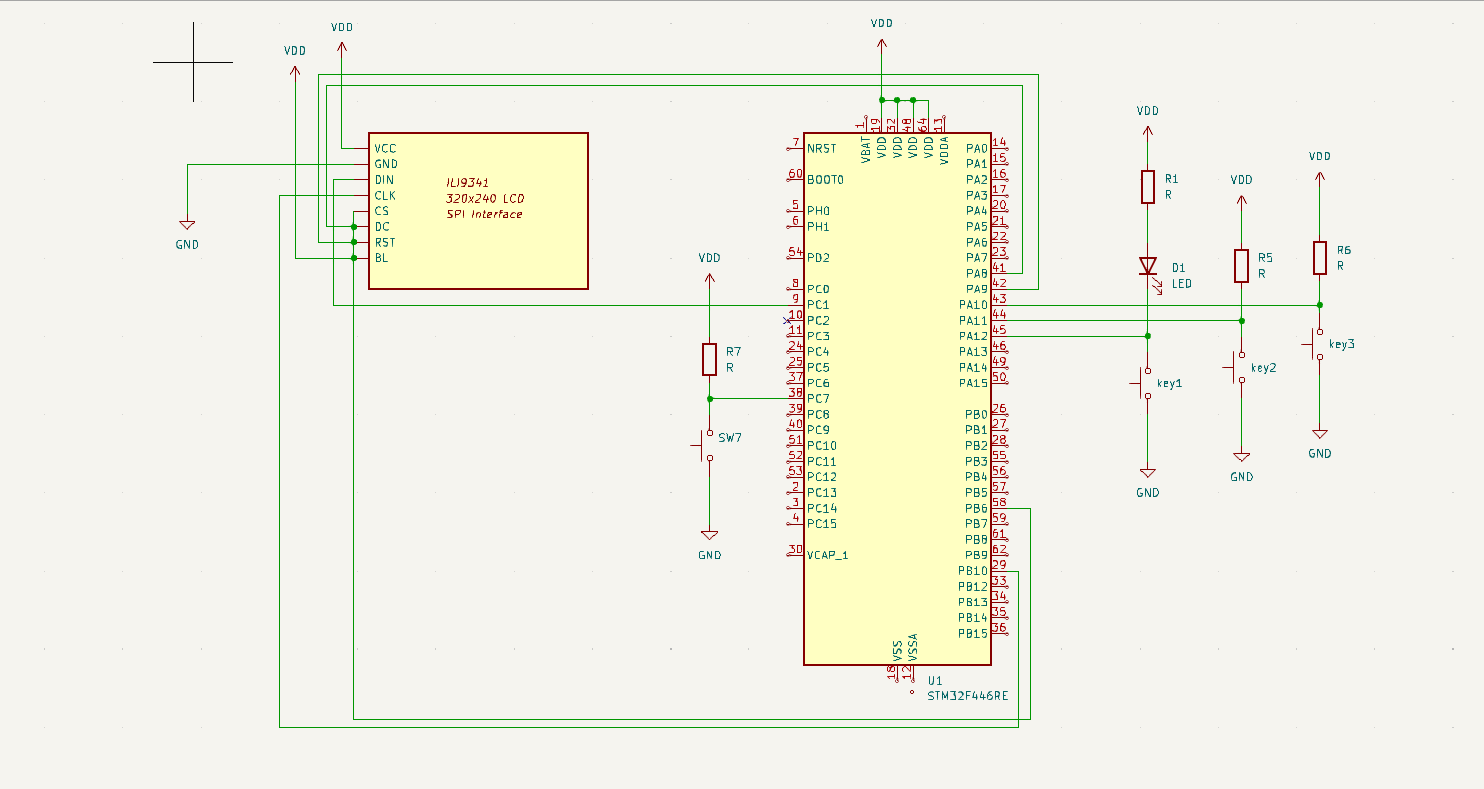This screenshot has width=1484, height=789.
Task: Select VDD power arrow above R1
Action: point(1148,131)
